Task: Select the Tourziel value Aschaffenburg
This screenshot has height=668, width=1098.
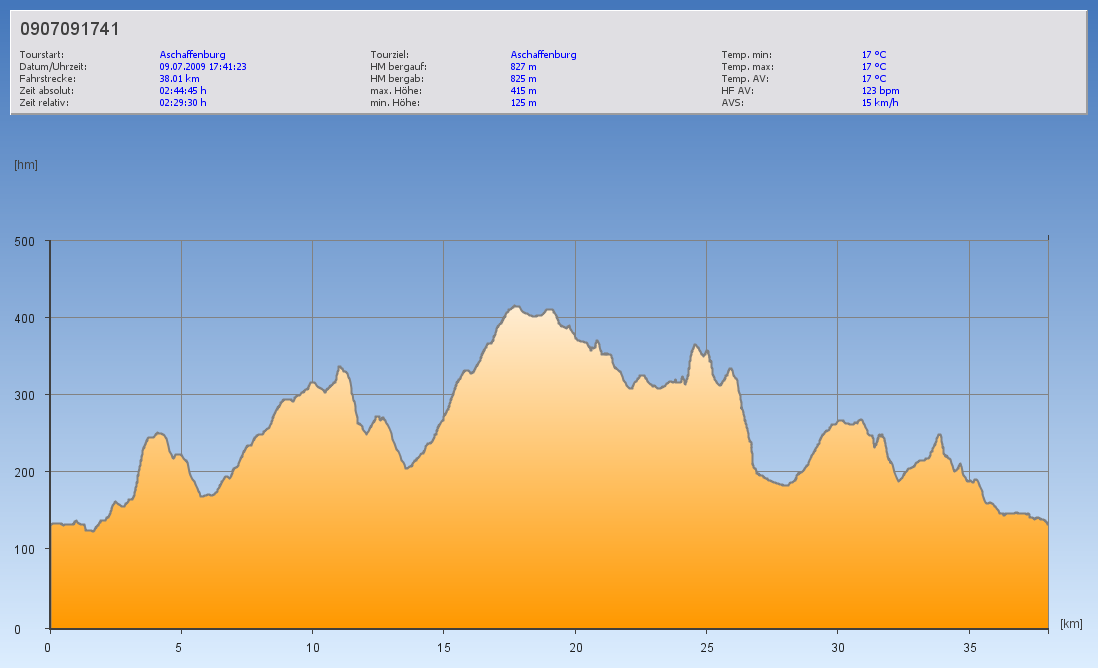Action: 543,55
